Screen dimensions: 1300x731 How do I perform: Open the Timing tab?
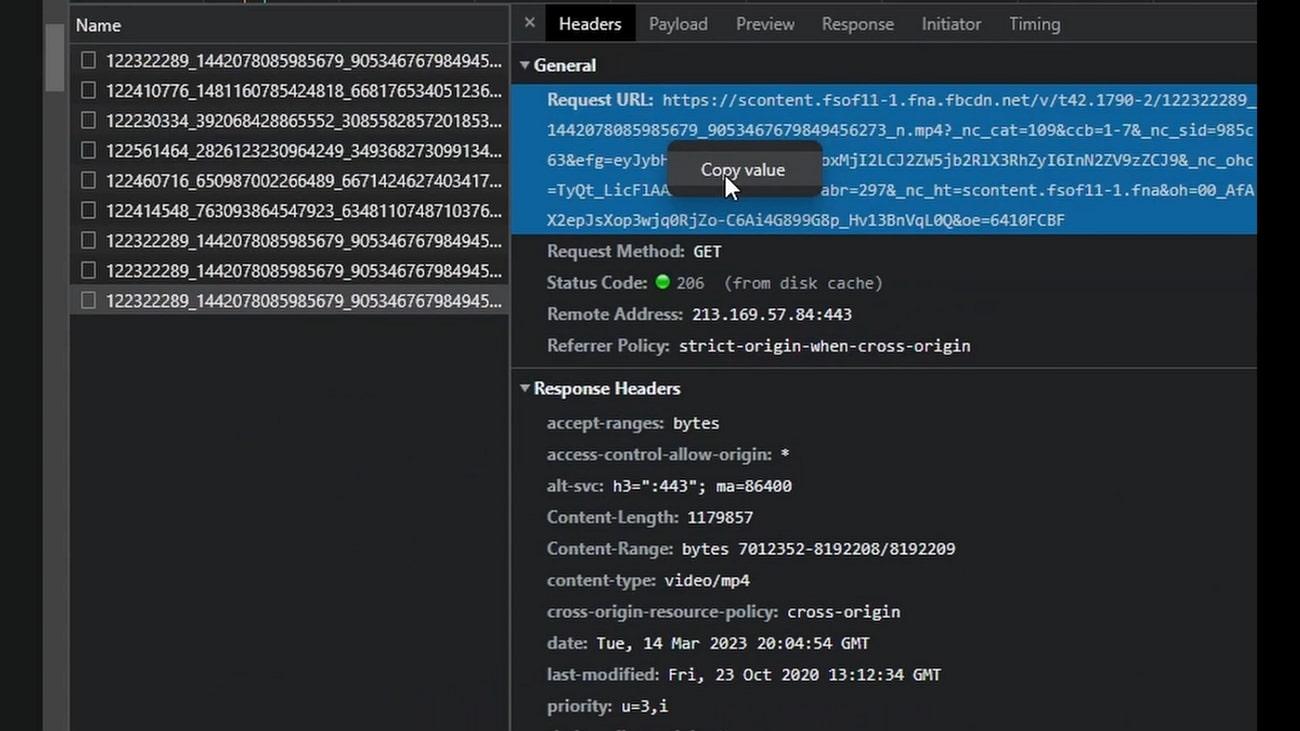coord(1034,24)
